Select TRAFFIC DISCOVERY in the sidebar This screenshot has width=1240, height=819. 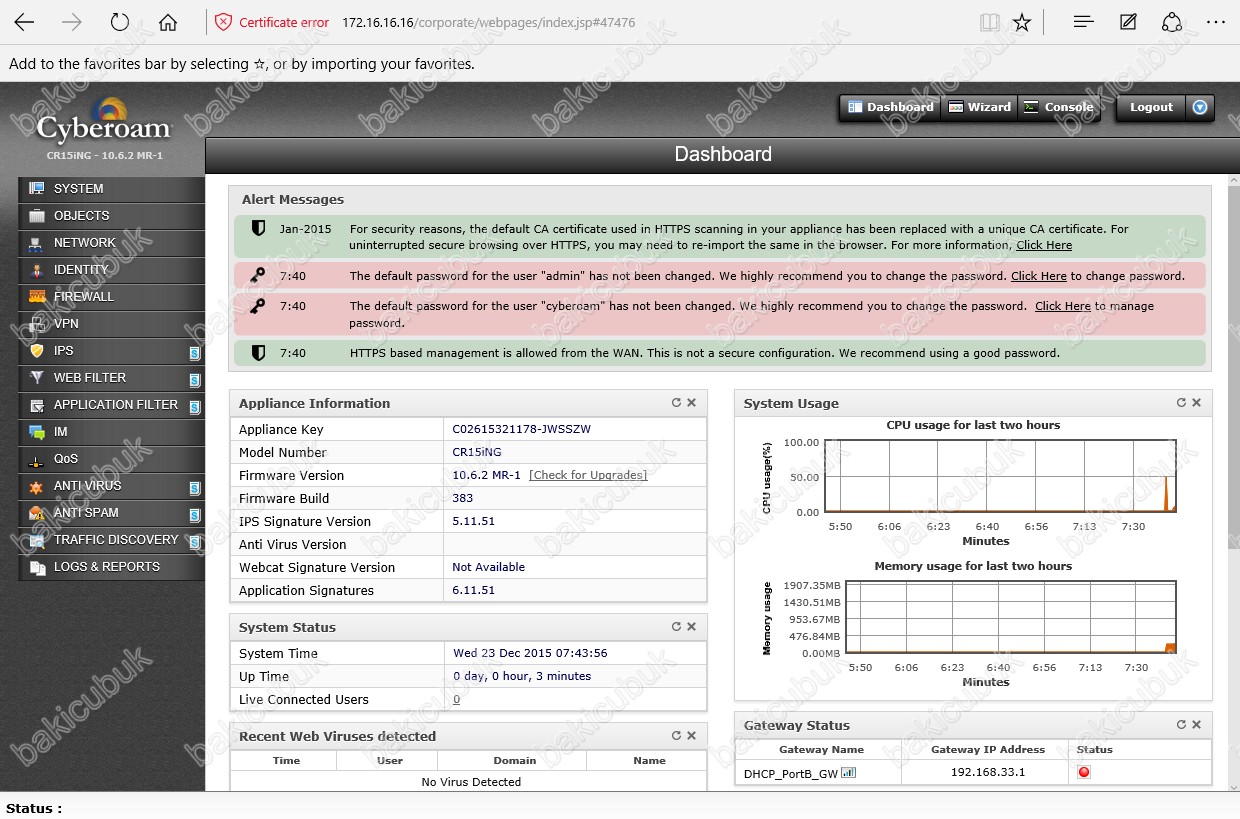111,539
